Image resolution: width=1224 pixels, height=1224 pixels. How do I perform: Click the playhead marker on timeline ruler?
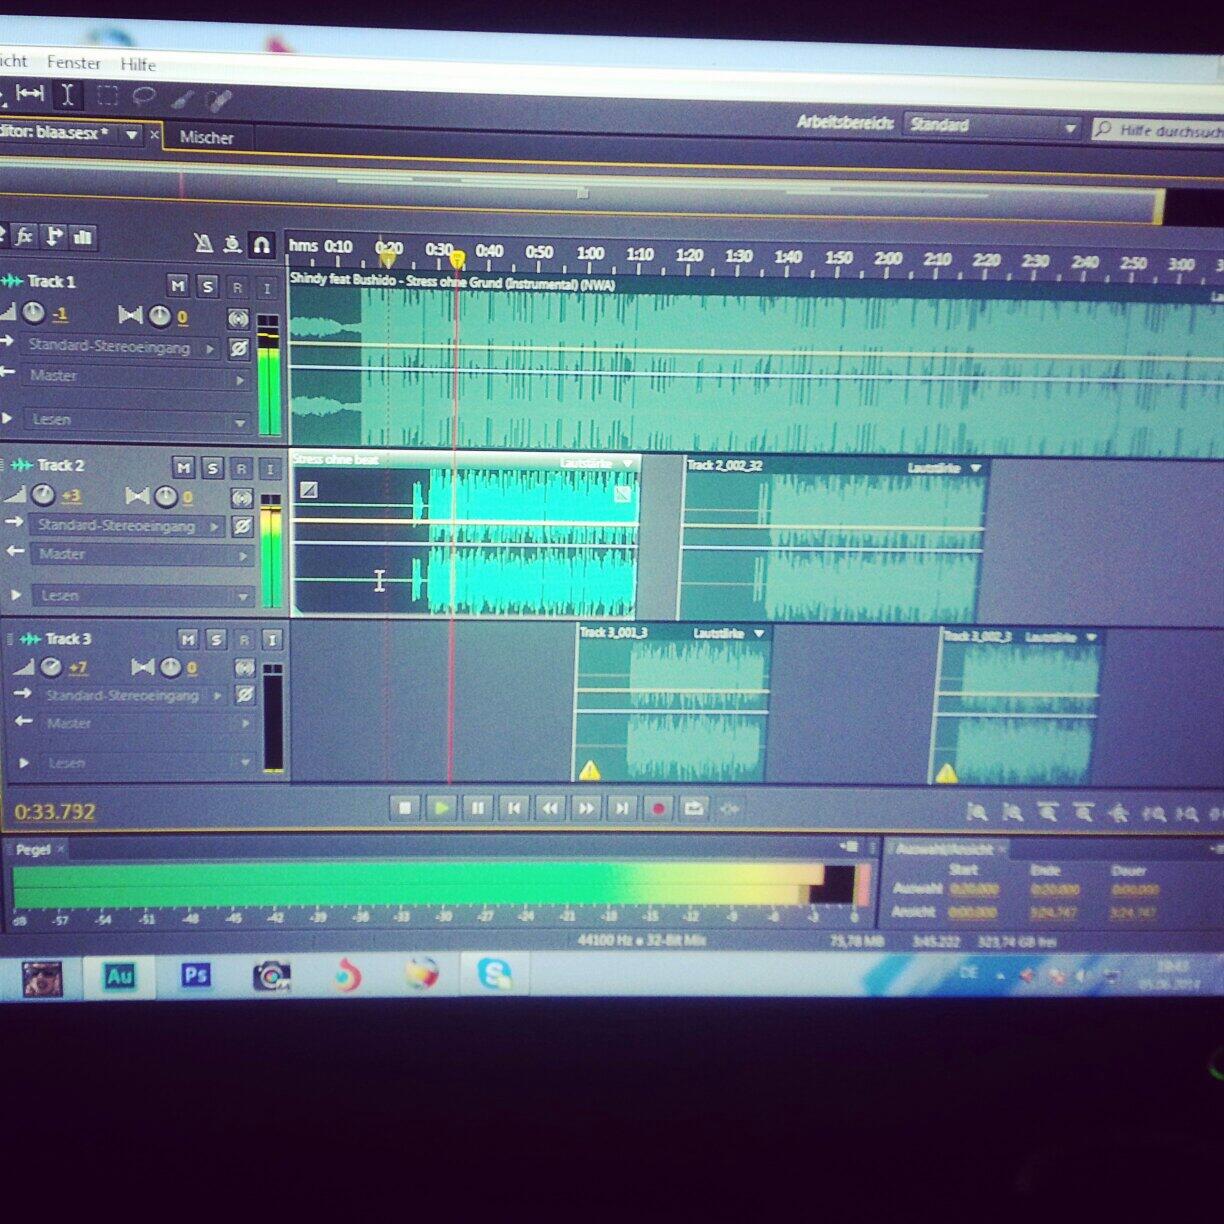point(457,260)
